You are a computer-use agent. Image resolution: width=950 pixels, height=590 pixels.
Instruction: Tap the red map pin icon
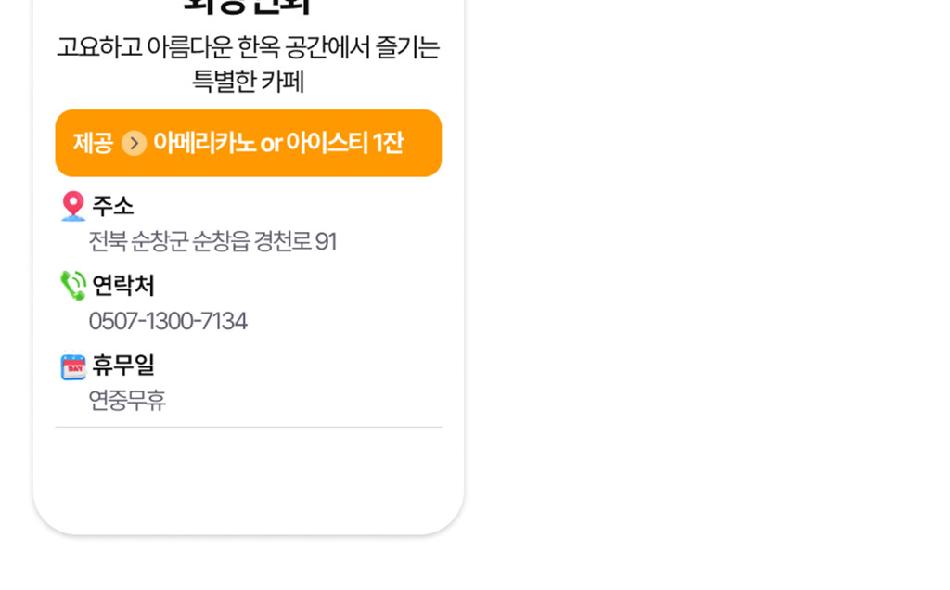pos(73,206)
